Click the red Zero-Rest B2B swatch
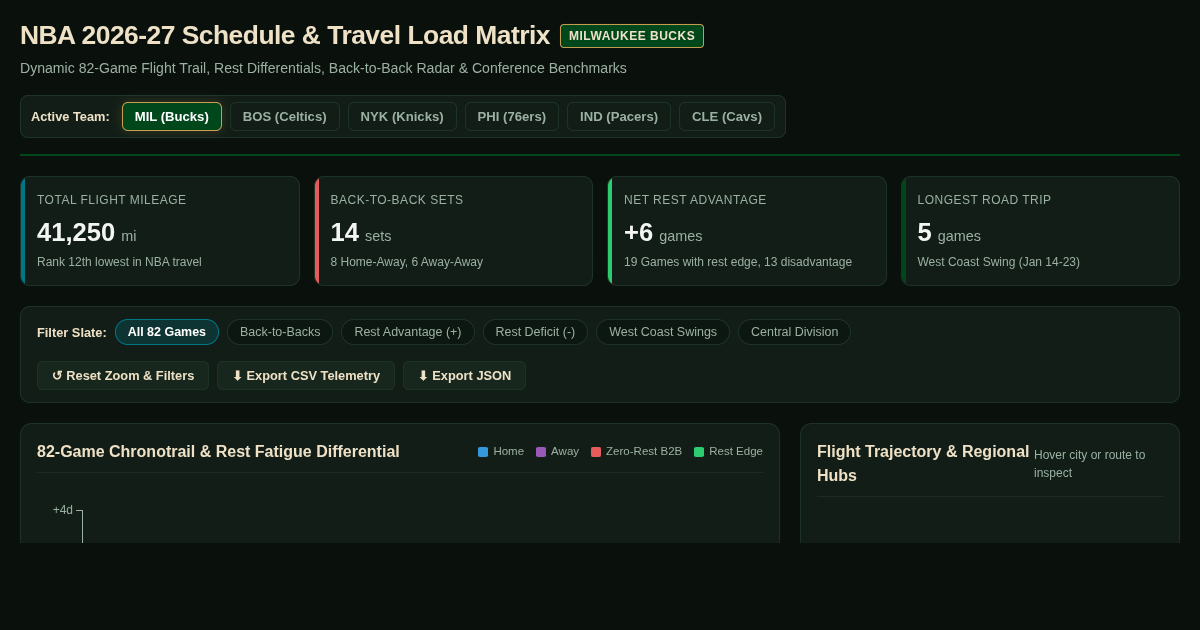 point(596,452)
